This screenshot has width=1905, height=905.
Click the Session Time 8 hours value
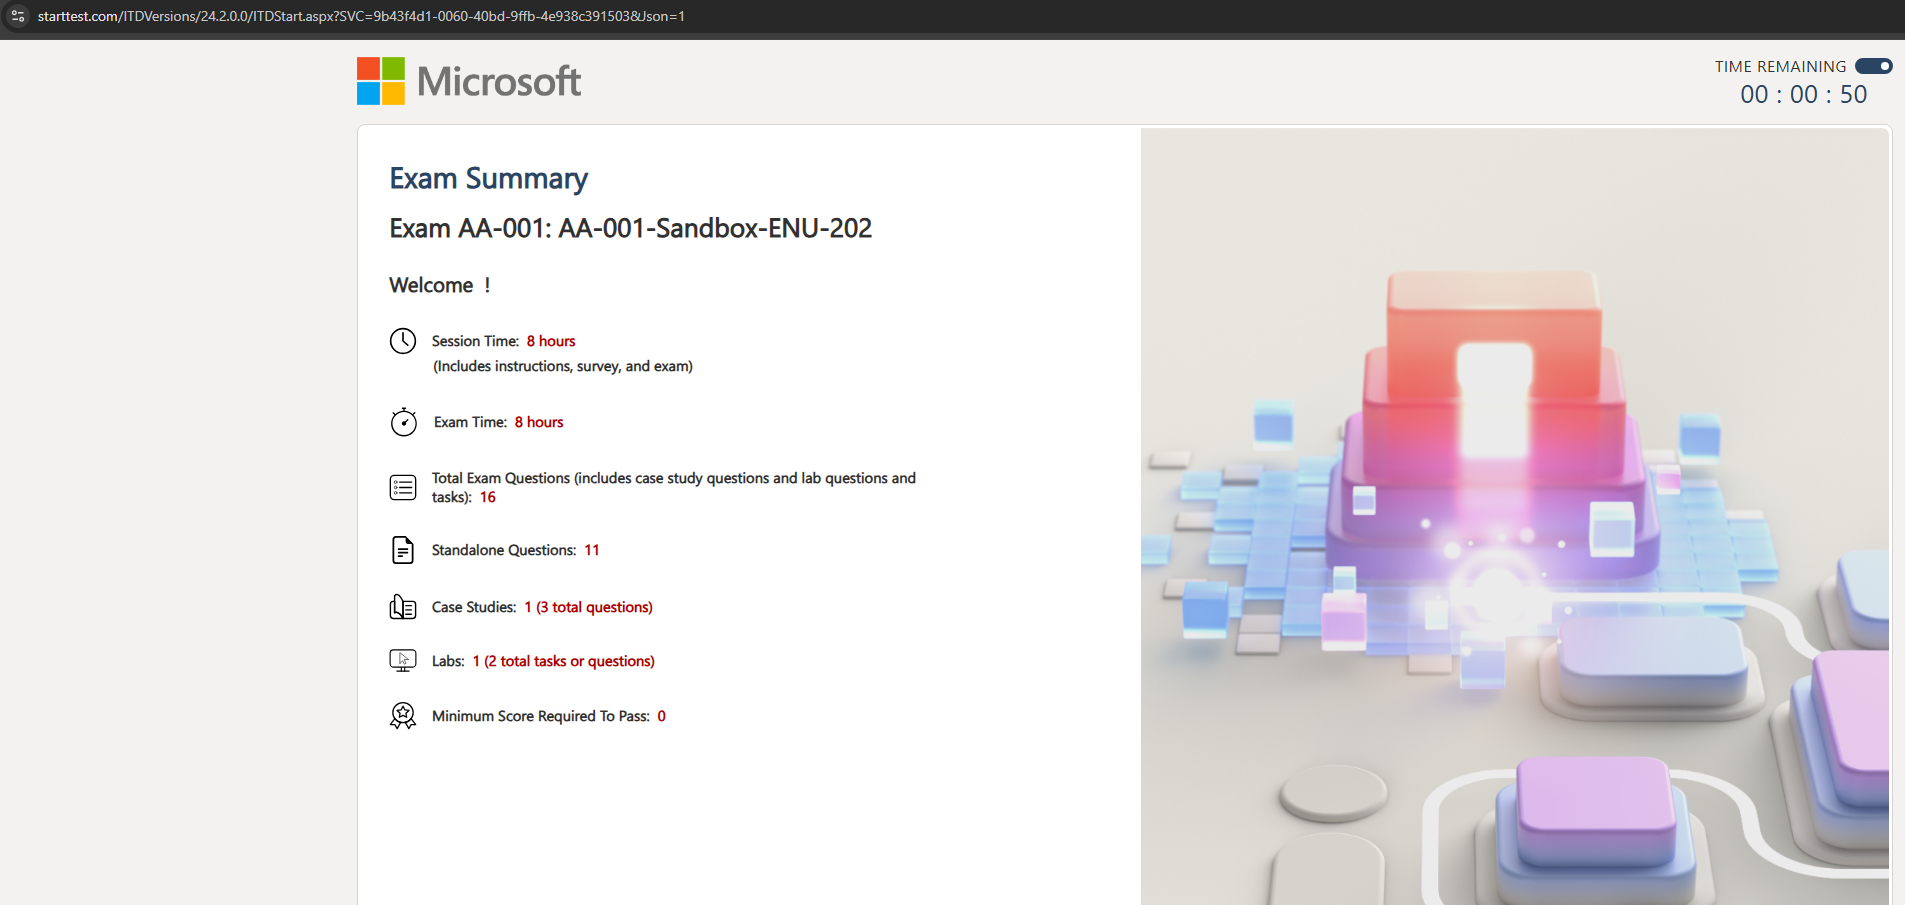coord(551,341)
